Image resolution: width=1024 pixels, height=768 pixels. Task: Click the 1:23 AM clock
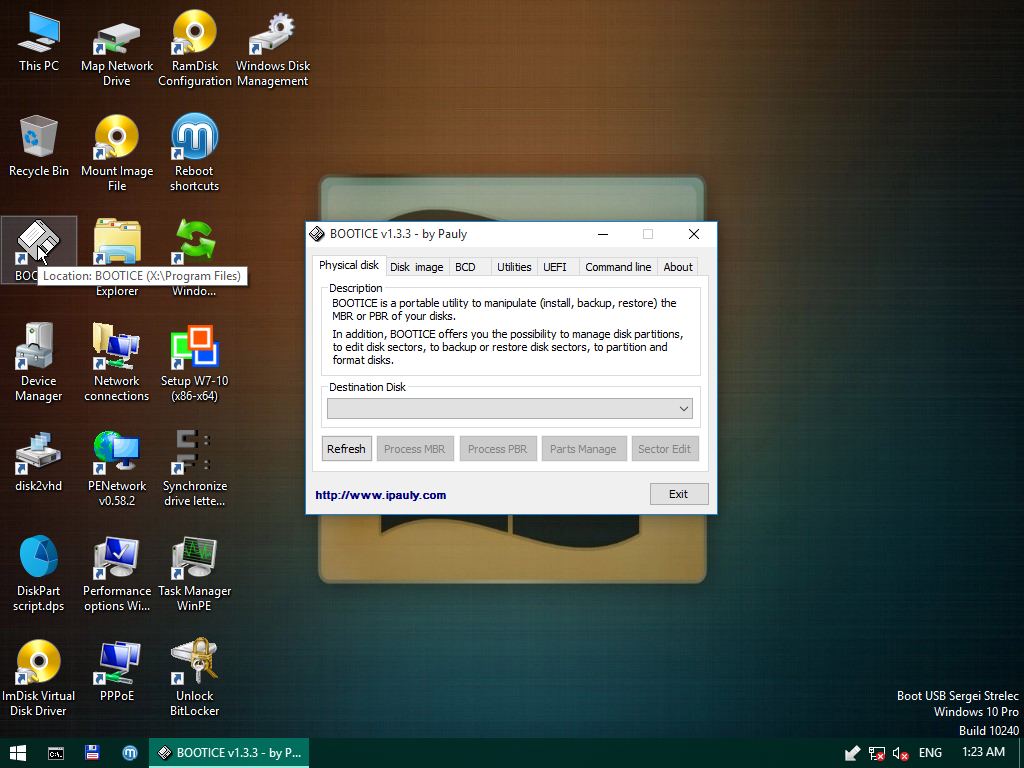(x=983, y=752)
